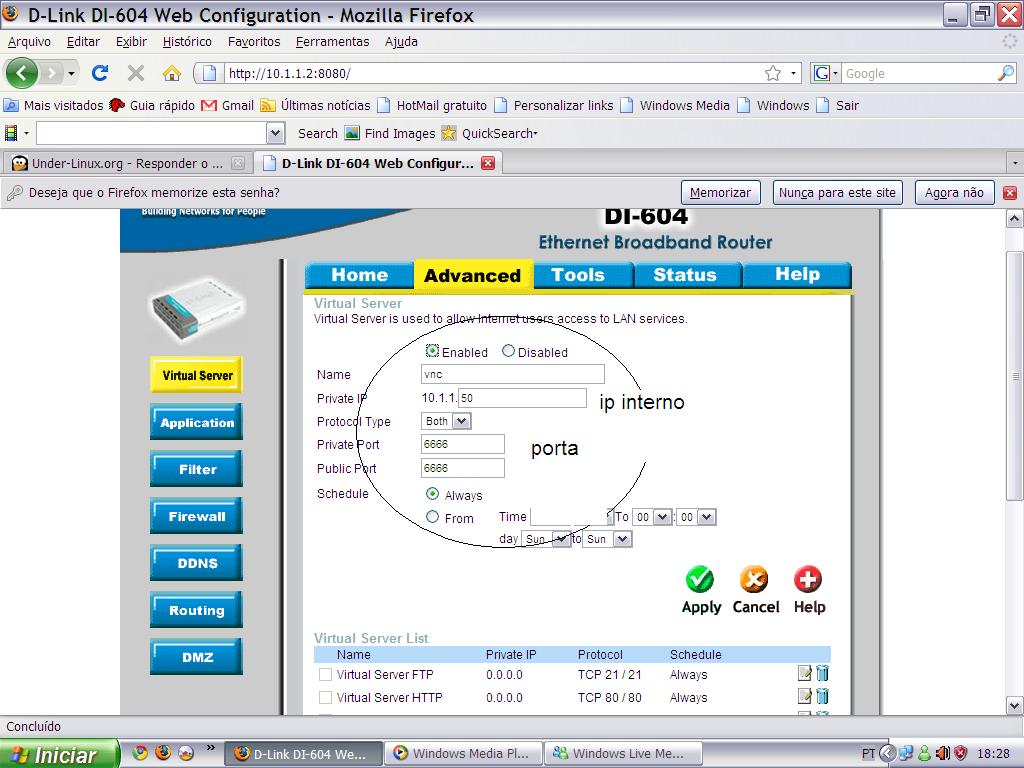
Task: Switch to Under-Linux.org browser tab
Action: tap(127, 163)
